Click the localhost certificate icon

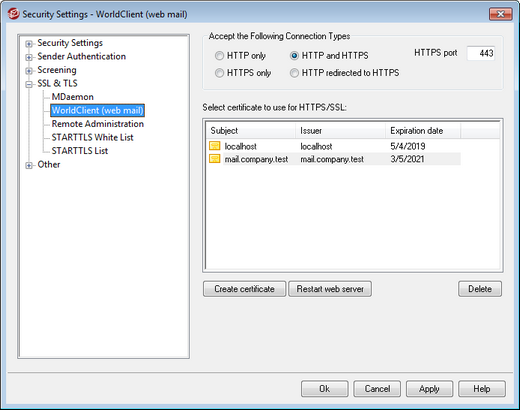(x=215, y=146)
